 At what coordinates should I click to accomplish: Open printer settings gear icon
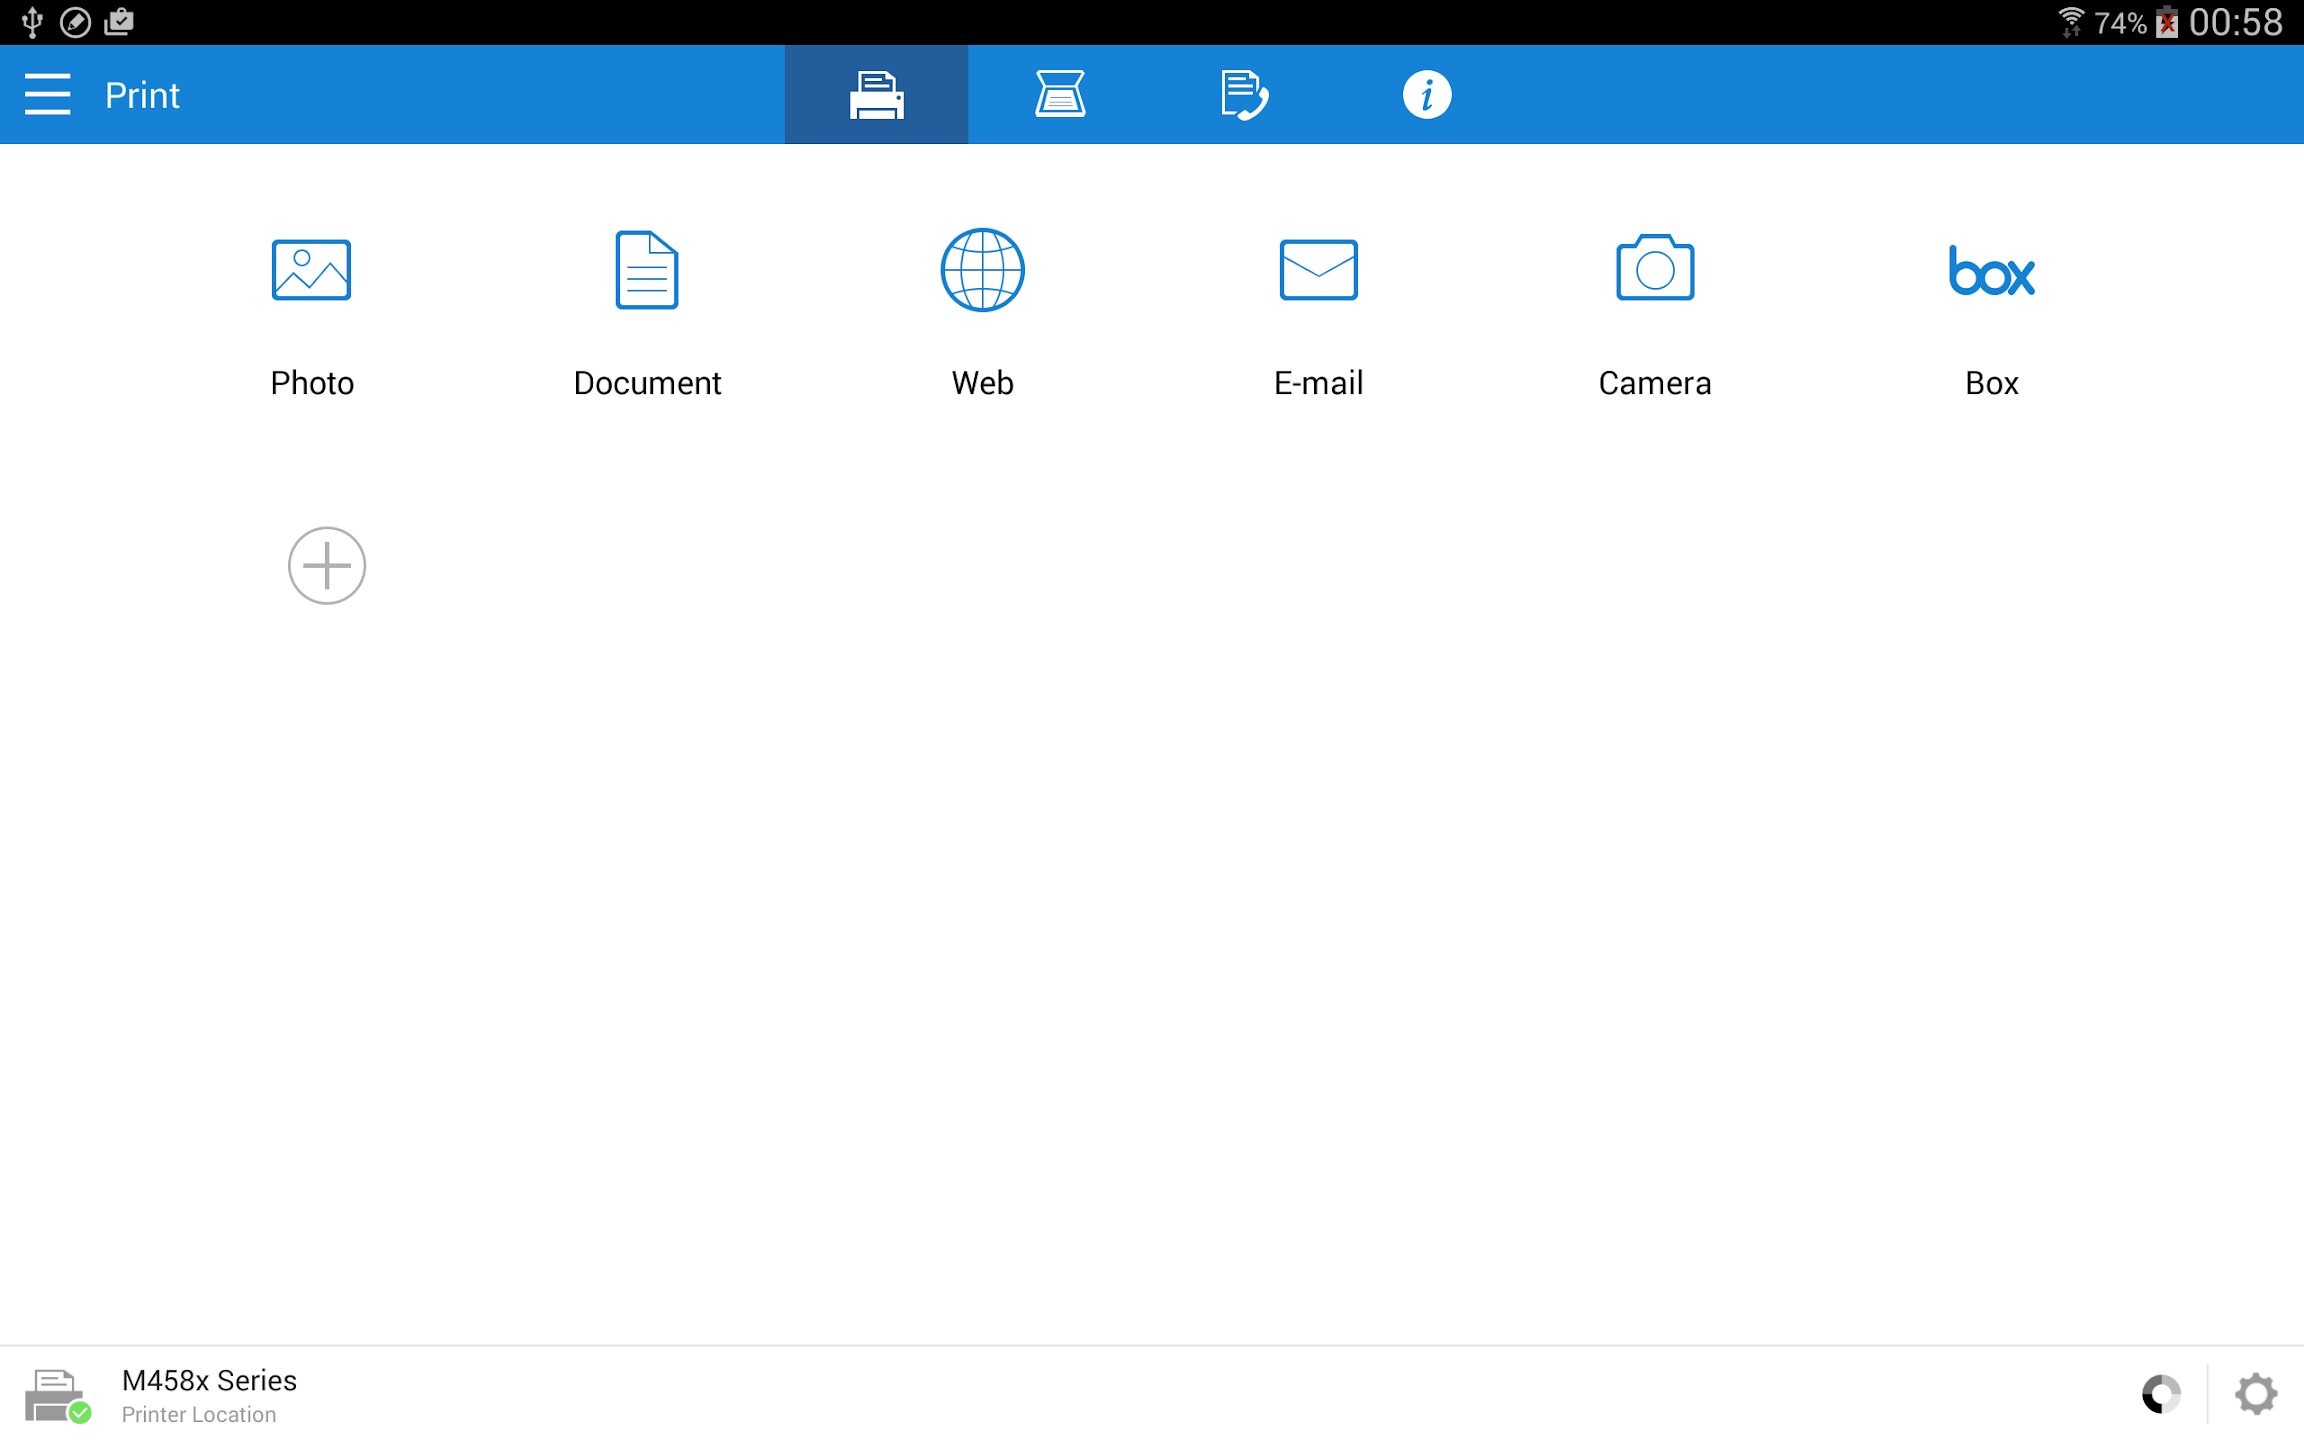2256,1394
